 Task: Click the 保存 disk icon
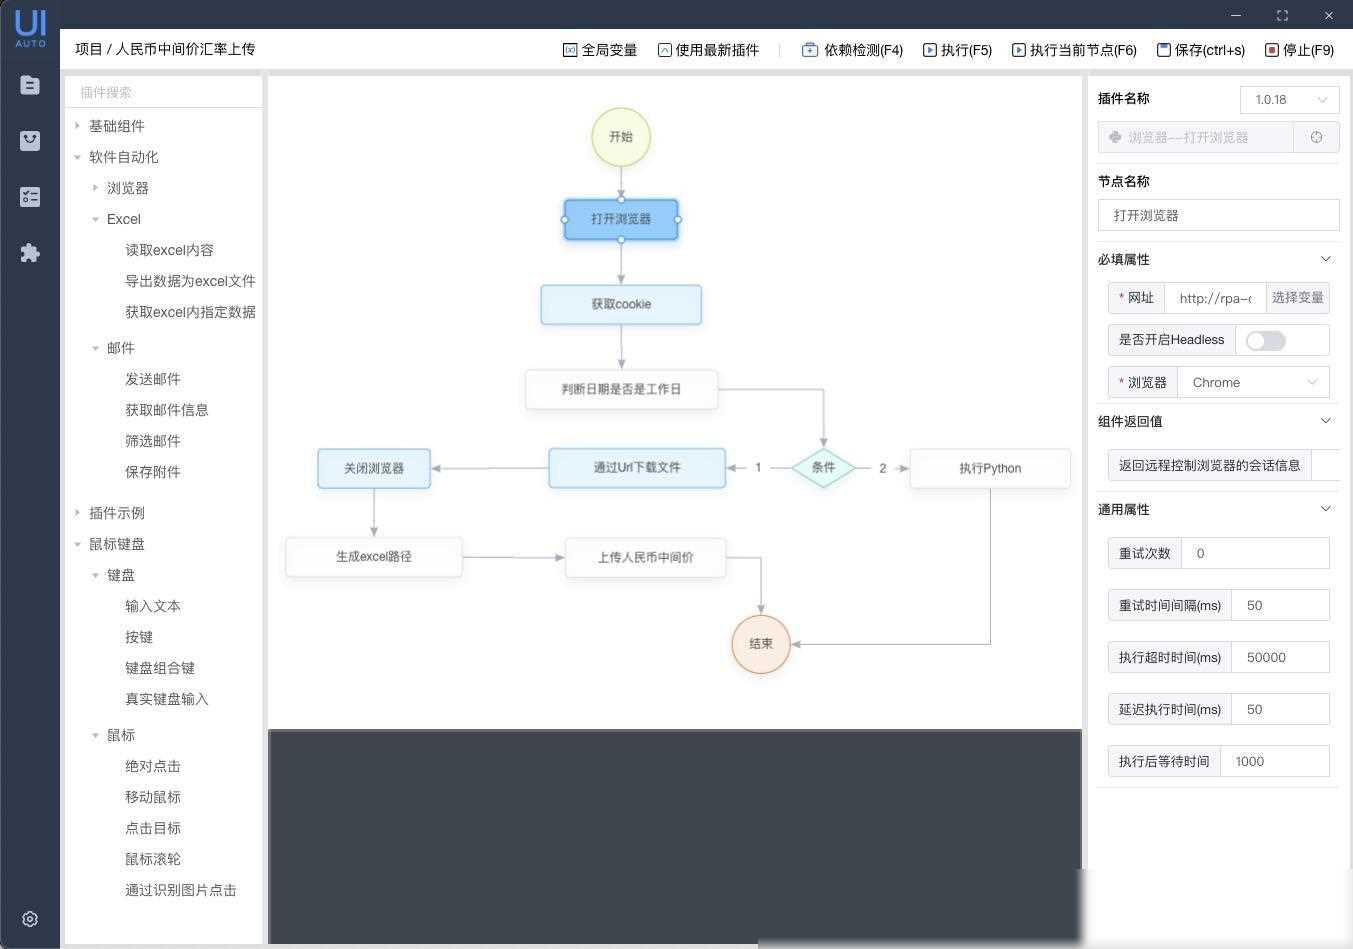[x=1163, y=50]
